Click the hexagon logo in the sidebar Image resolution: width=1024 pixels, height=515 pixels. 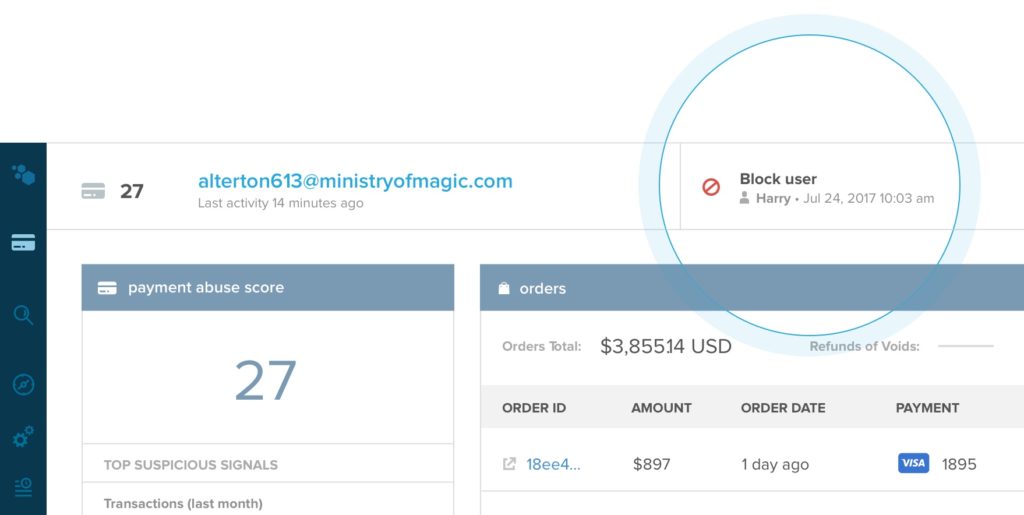pos(23,175)
